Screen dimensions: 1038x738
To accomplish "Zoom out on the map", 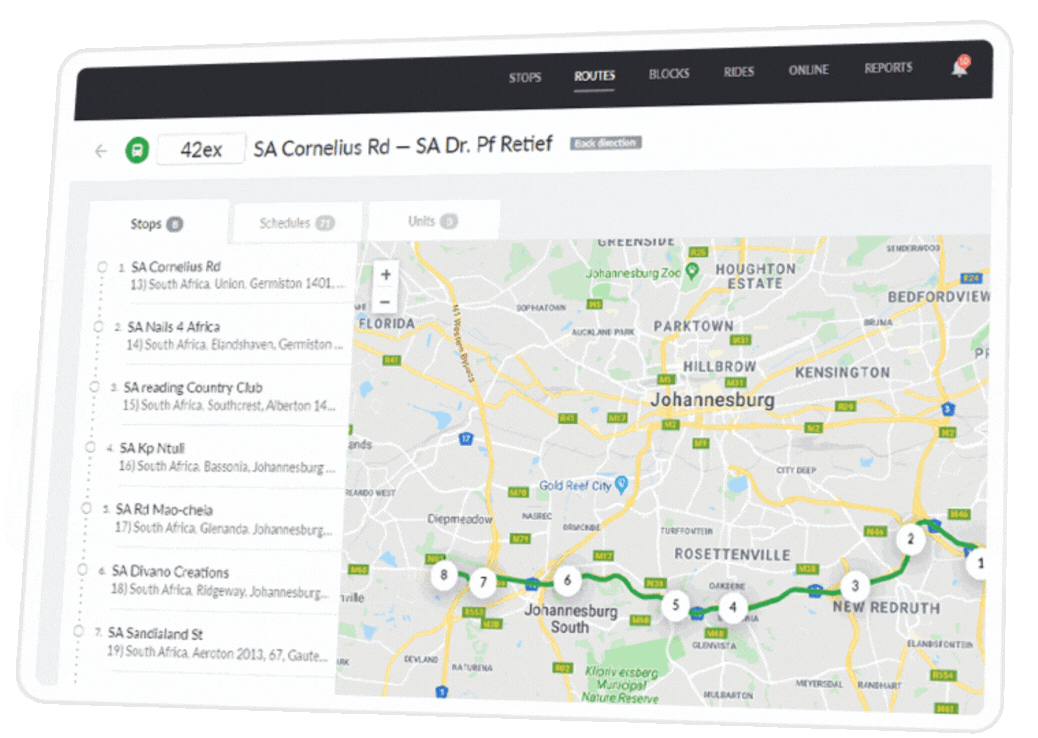I will click(x=385, y=302).
